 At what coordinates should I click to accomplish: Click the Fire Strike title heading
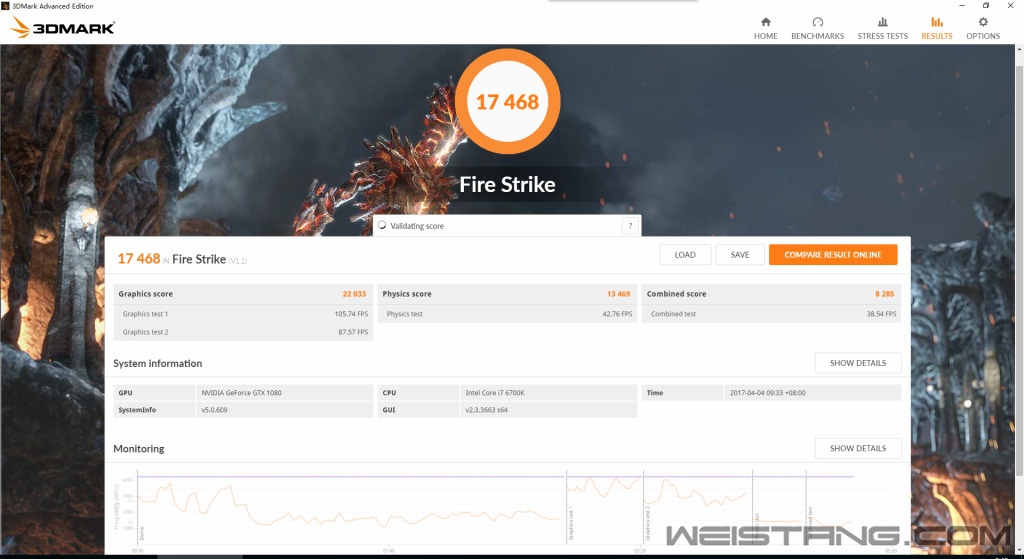[x=507, y=184]
